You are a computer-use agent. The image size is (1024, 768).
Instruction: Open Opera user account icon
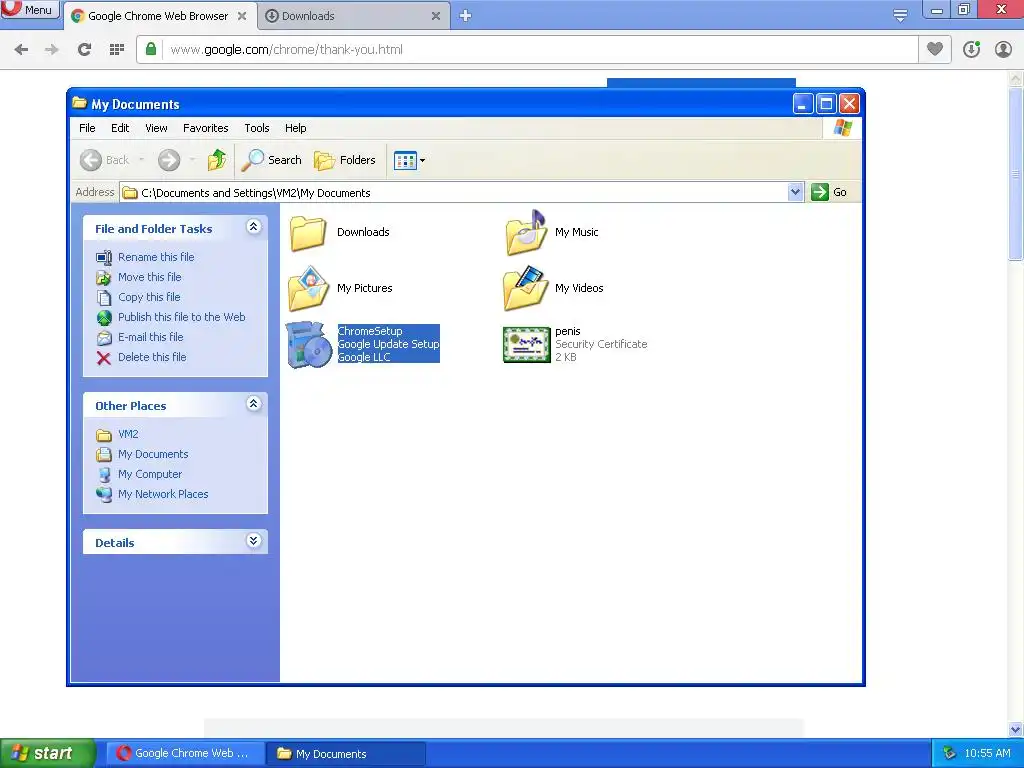[x=1003, y=49]
